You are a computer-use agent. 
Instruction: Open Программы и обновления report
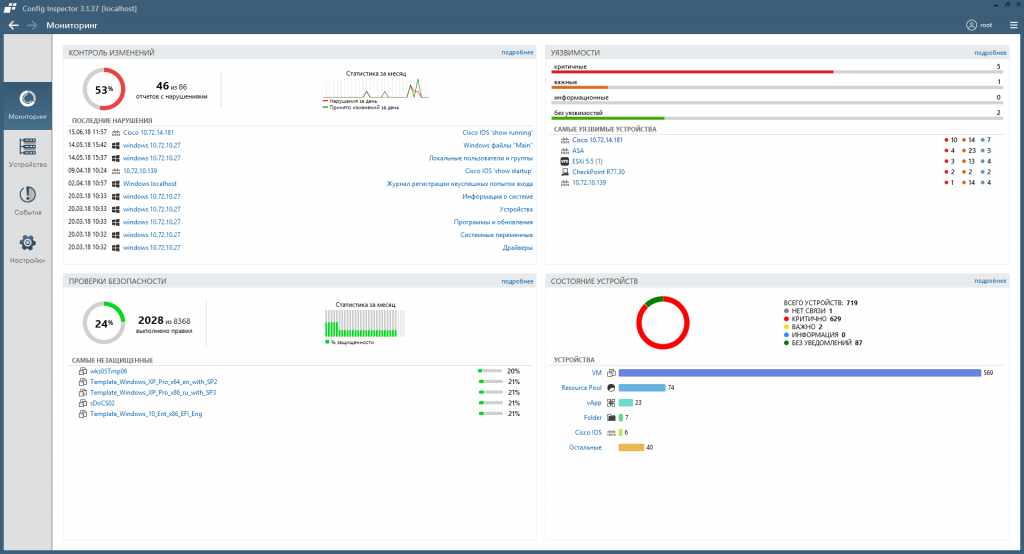point(493,221)
